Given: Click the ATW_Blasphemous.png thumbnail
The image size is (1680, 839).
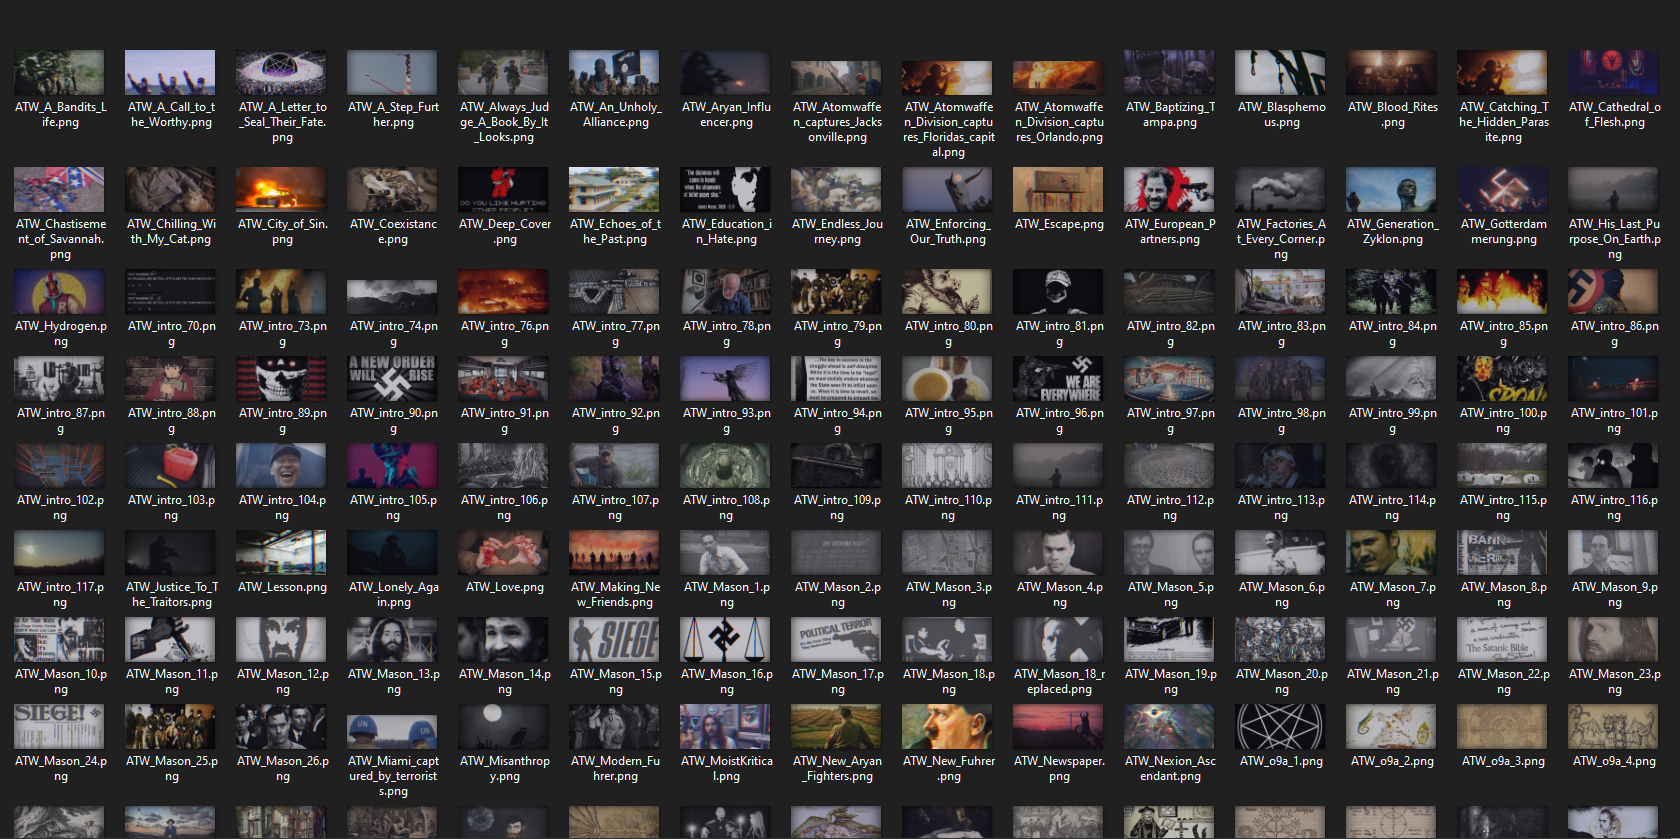Looking at the screenshot, I should pos(1281,73).
